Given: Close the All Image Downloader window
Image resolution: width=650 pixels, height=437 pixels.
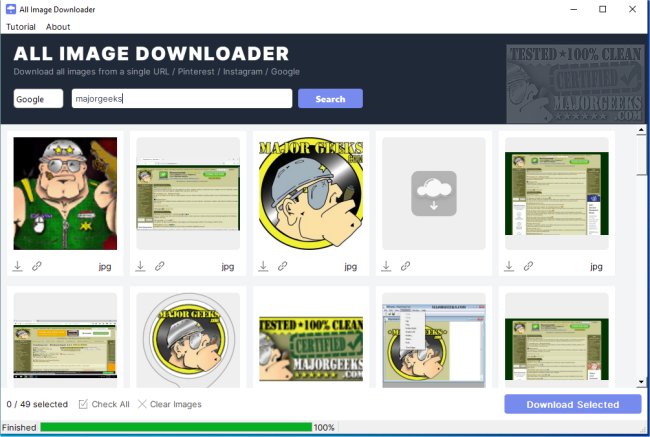Looking at the screenshot, I should pyautogui.click(x=632, y=9).
